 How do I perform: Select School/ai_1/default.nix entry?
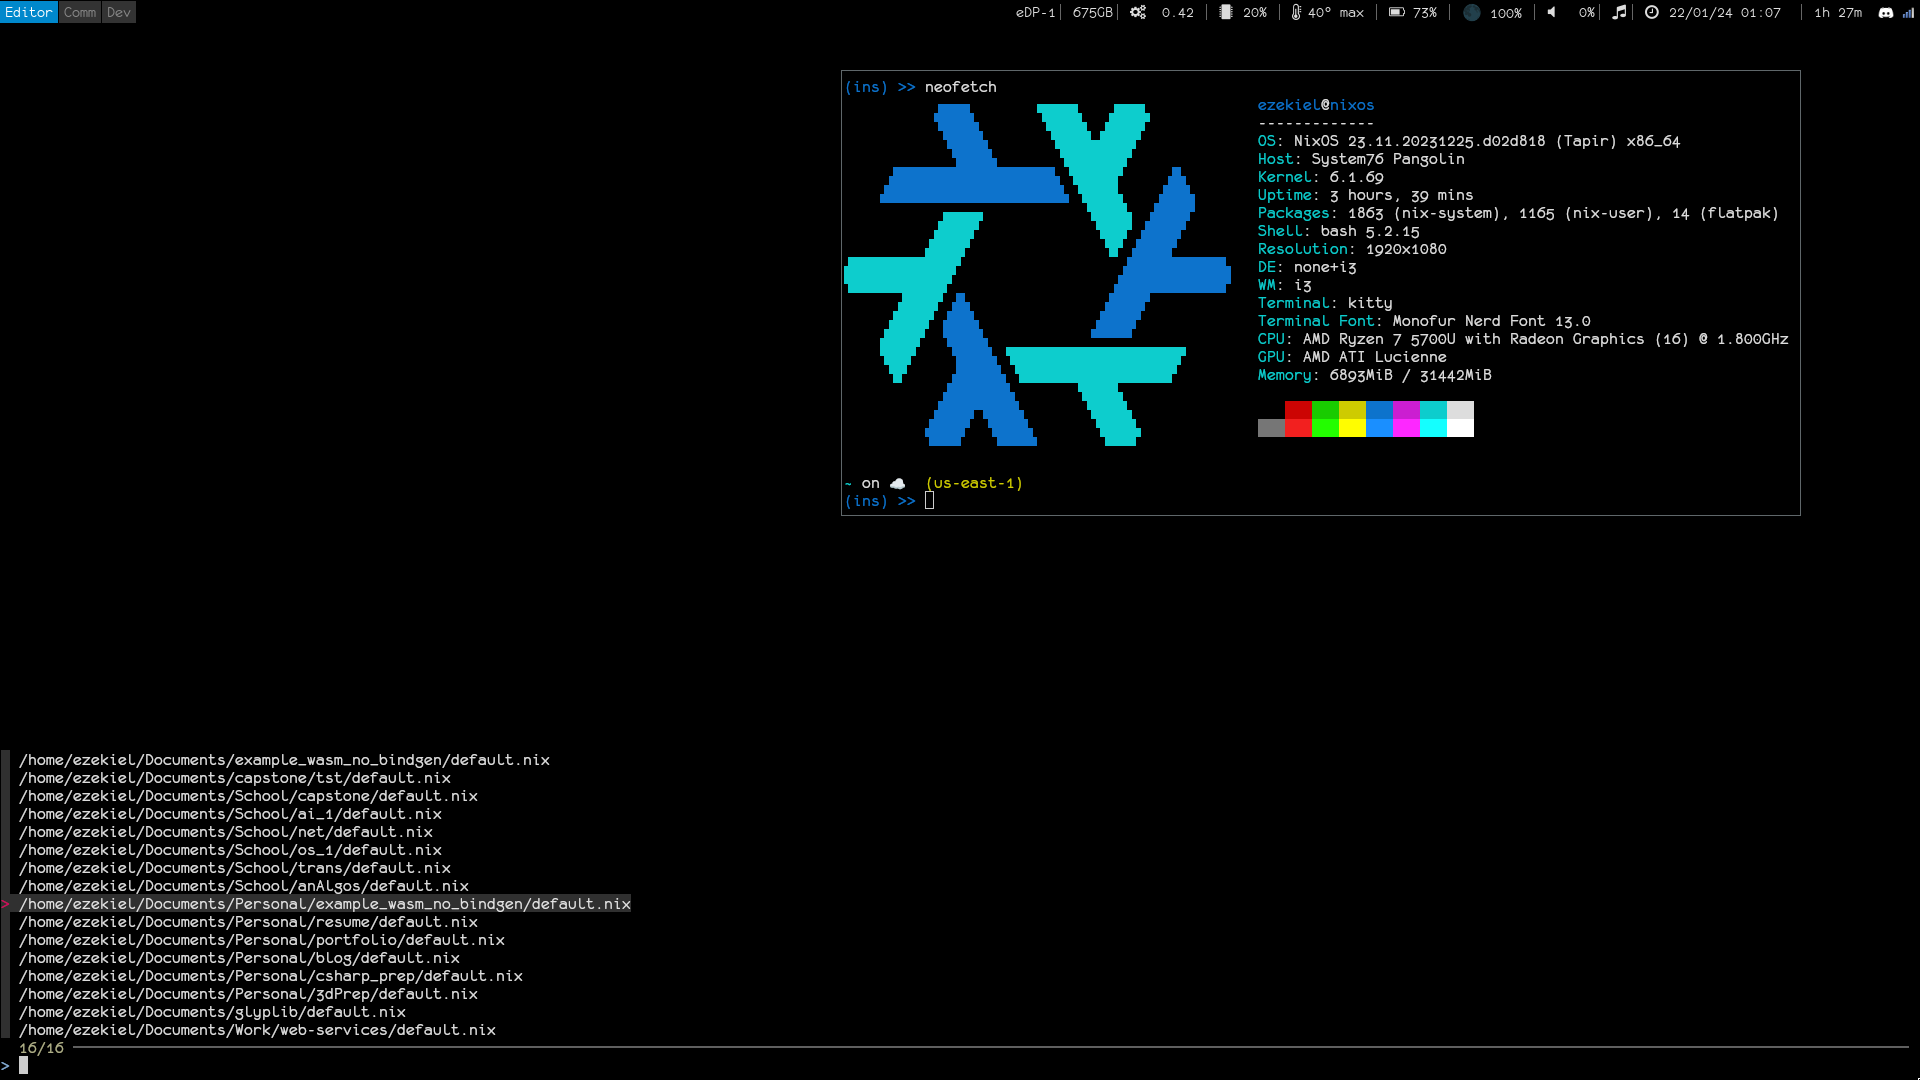click(230, 814)
